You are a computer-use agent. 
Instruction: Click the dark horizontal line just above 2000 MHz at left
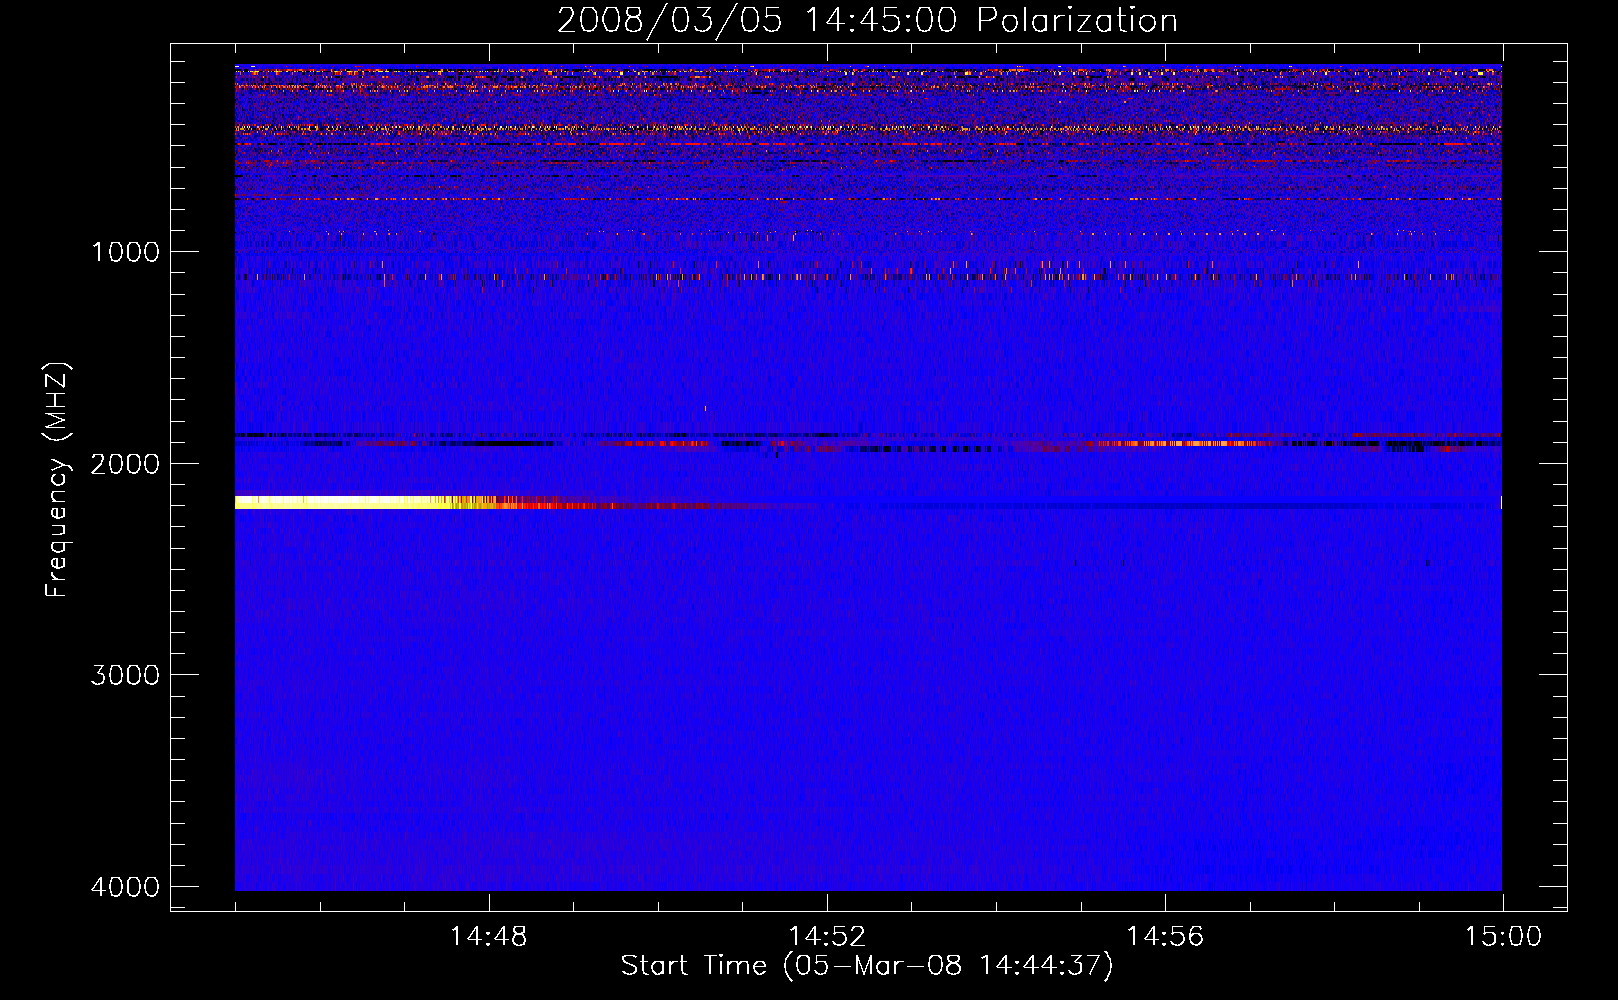pyautogui.click(x=300, y=435)
